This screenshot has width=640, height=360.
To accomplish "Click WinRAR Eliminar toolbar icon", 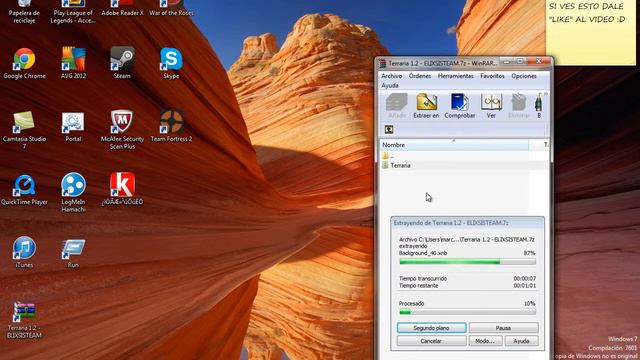I will (519, 106).
